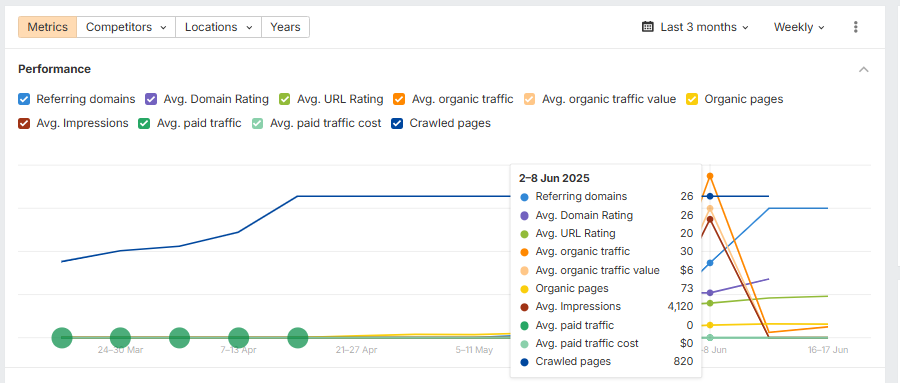
Task: Select Crawled pages data point on chart
Action: [710, 196]
